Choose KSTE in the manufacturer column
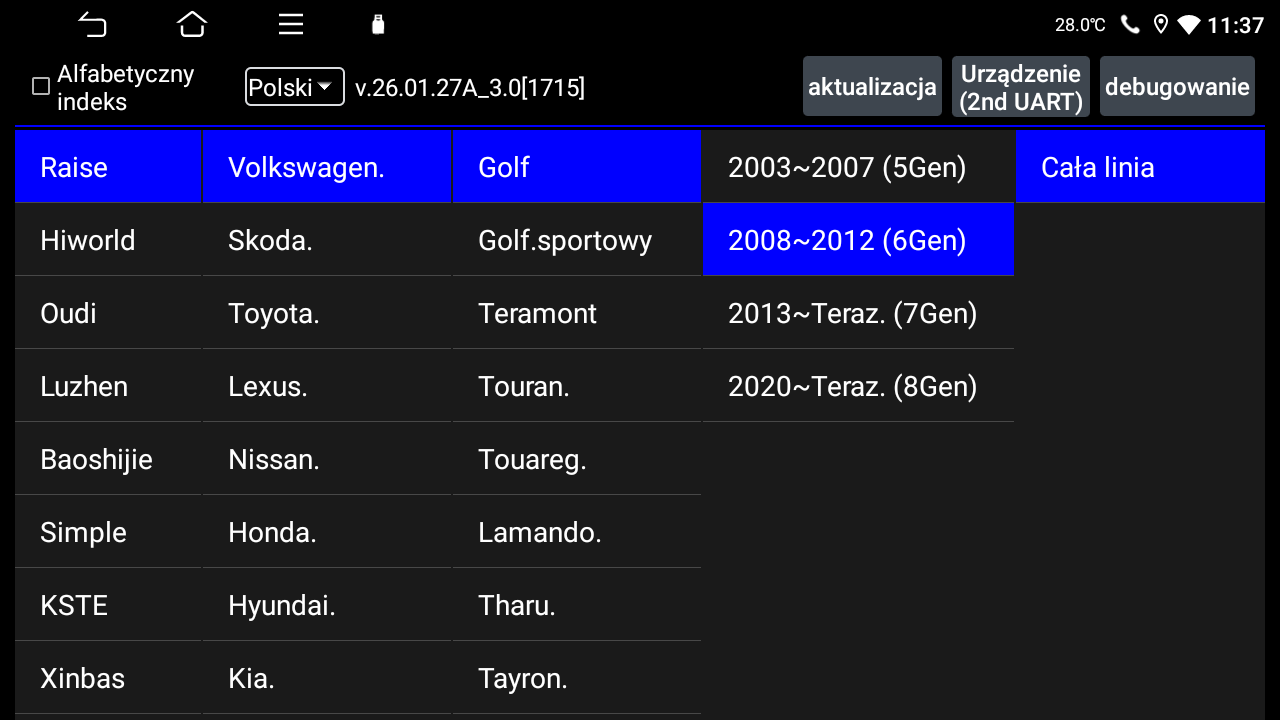The image size is (1280, 720). point(108,605)
